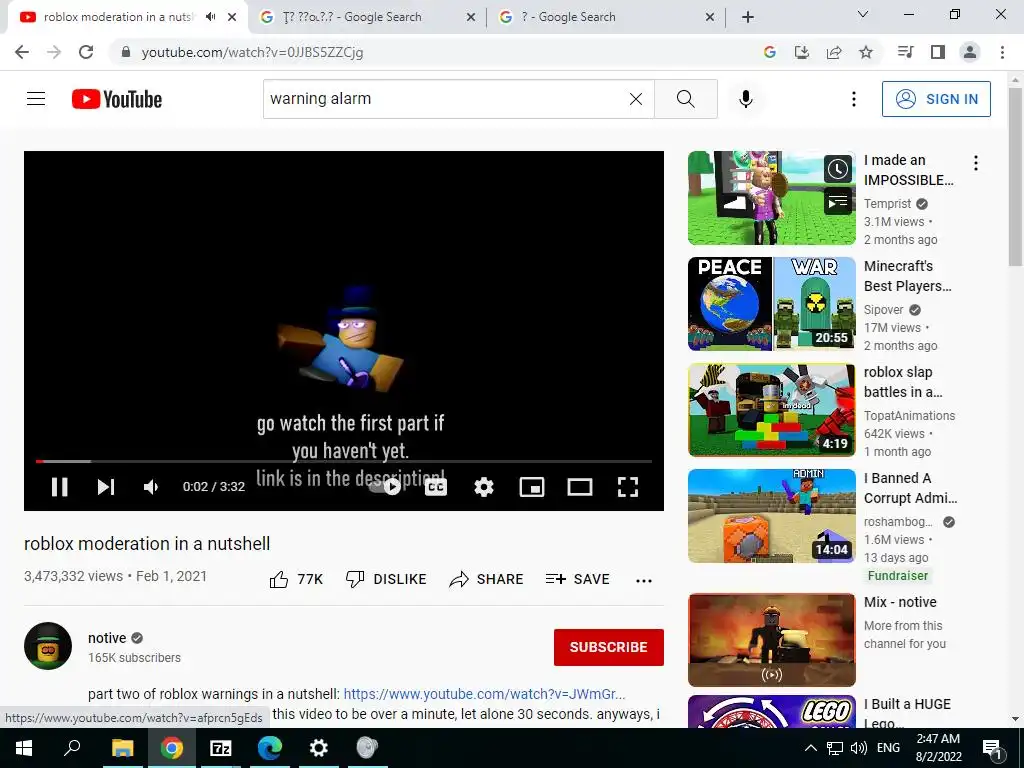The width and height of the screenshot is (1024, 768).
Task: Enable miniplayer mode
Action: coord(532,487)
